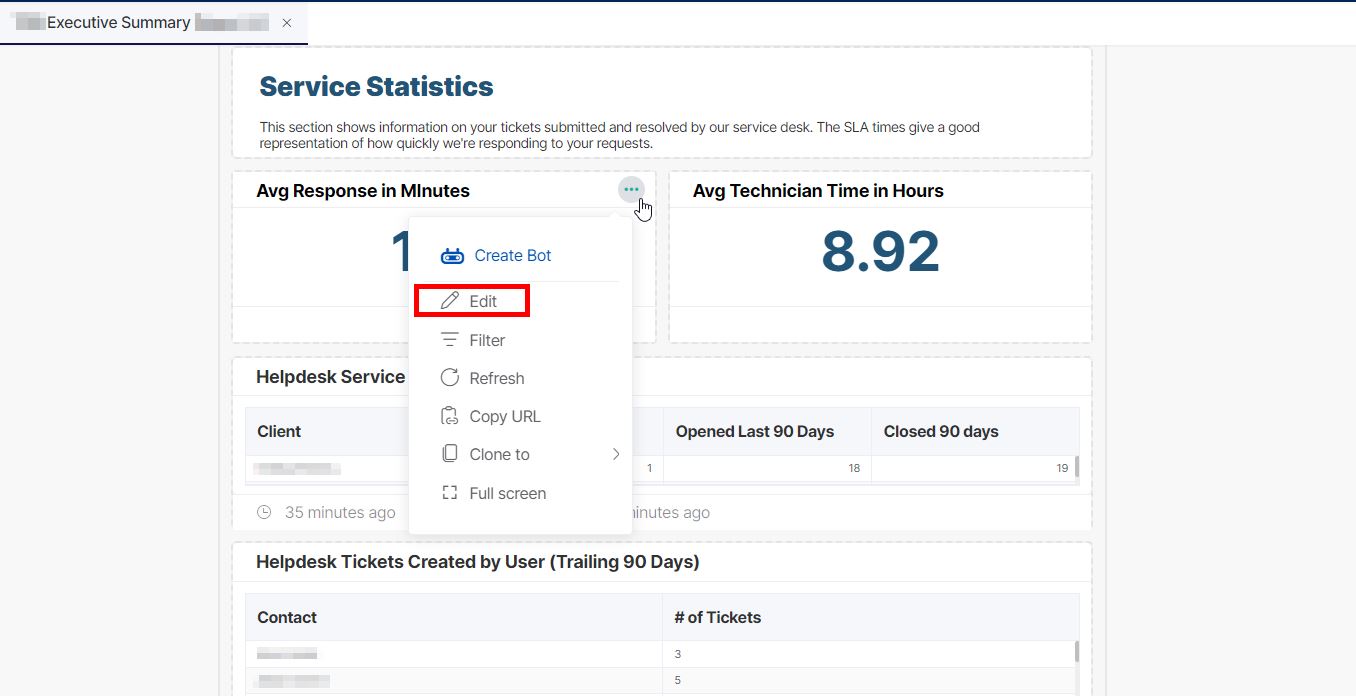Switch to the Executive Summary tab
The height and width of the screenshot is (696, 1356).
pyautogui.click(x=119, y=23)
